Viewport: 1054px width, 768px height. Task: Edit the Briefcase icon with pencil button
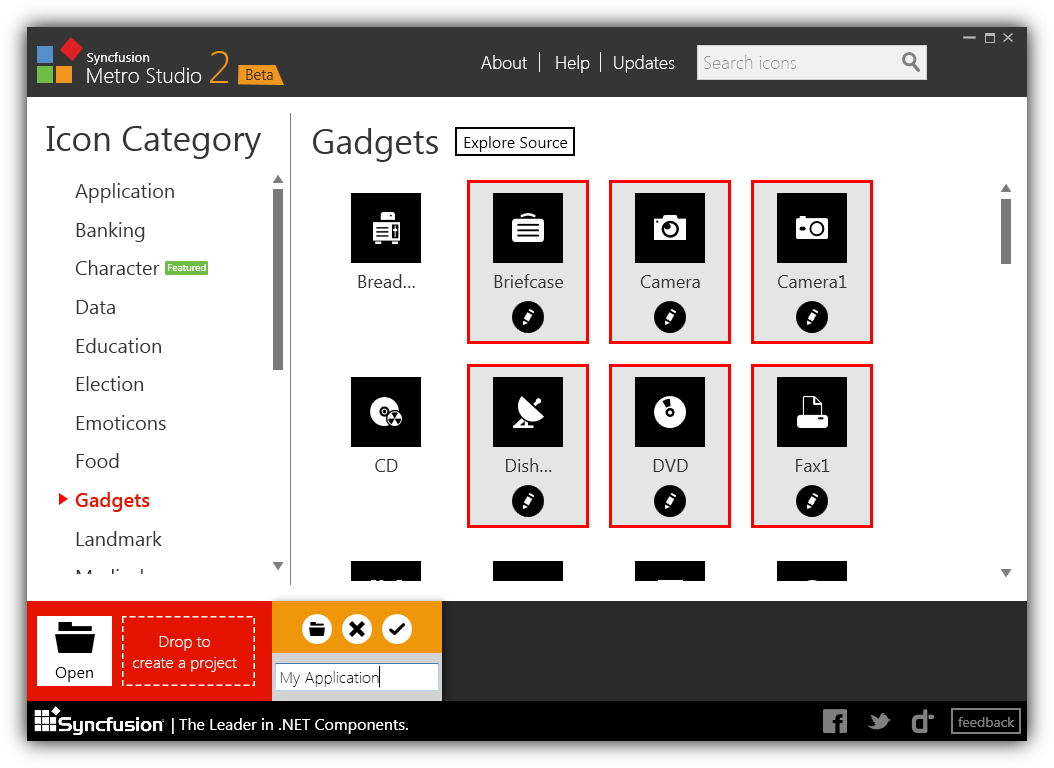[528, 316]
